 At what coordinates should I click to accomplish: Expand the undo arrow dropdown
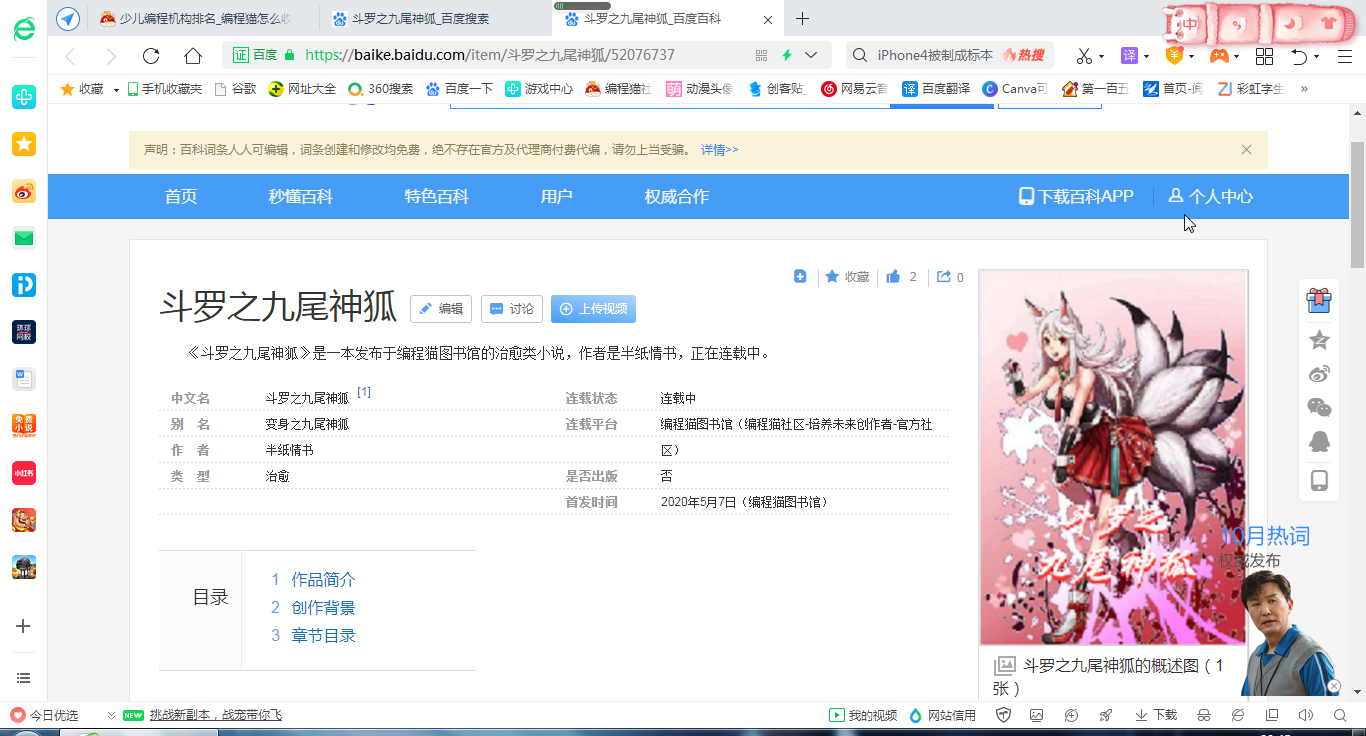1317,57
